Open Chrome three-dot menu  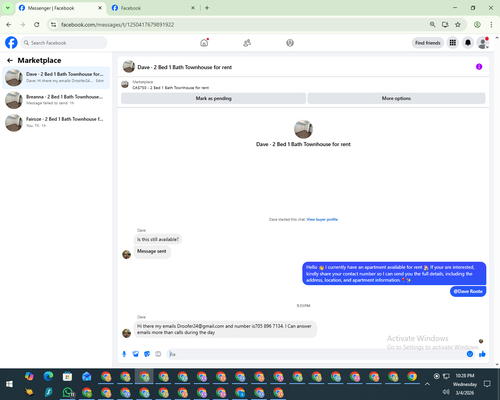click(491, 24)
